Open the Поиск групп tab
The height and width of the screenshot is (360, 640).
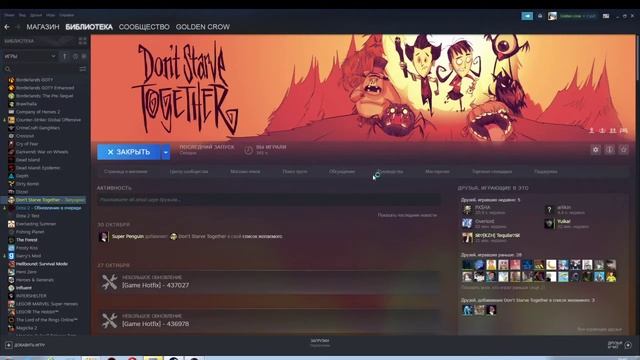click(295, 172)
